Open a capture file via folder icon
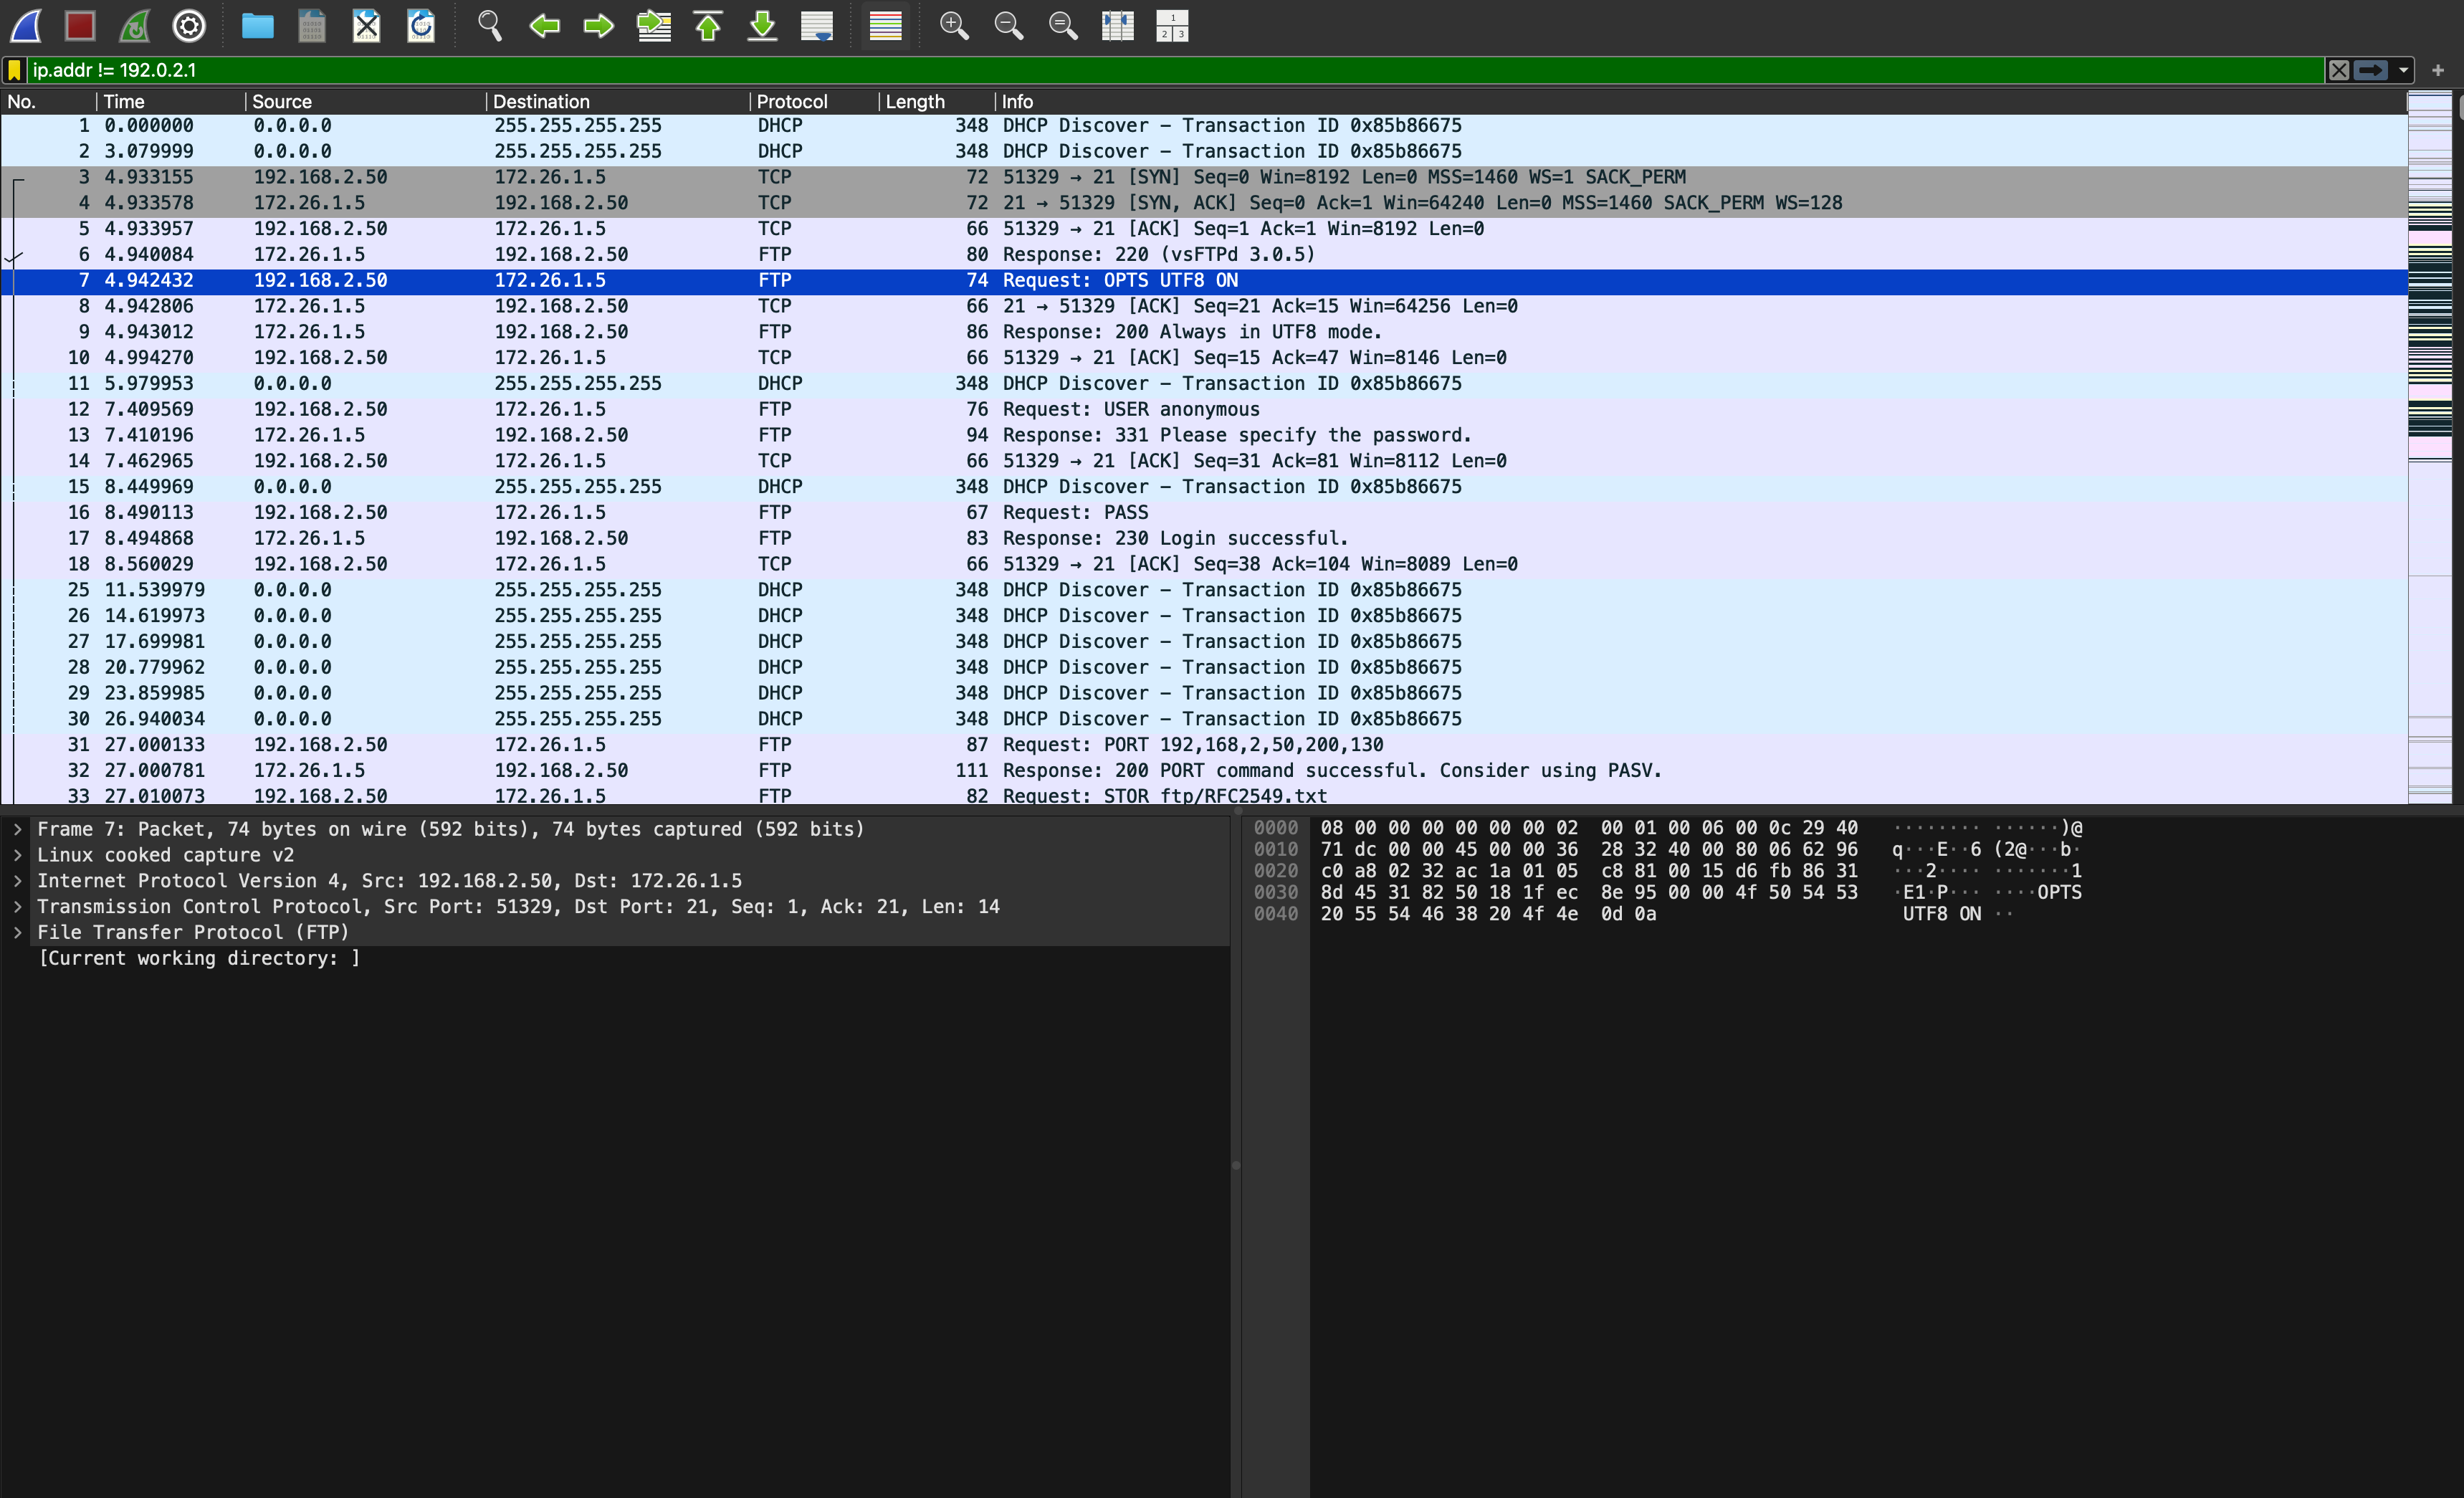 click(258, 26)
